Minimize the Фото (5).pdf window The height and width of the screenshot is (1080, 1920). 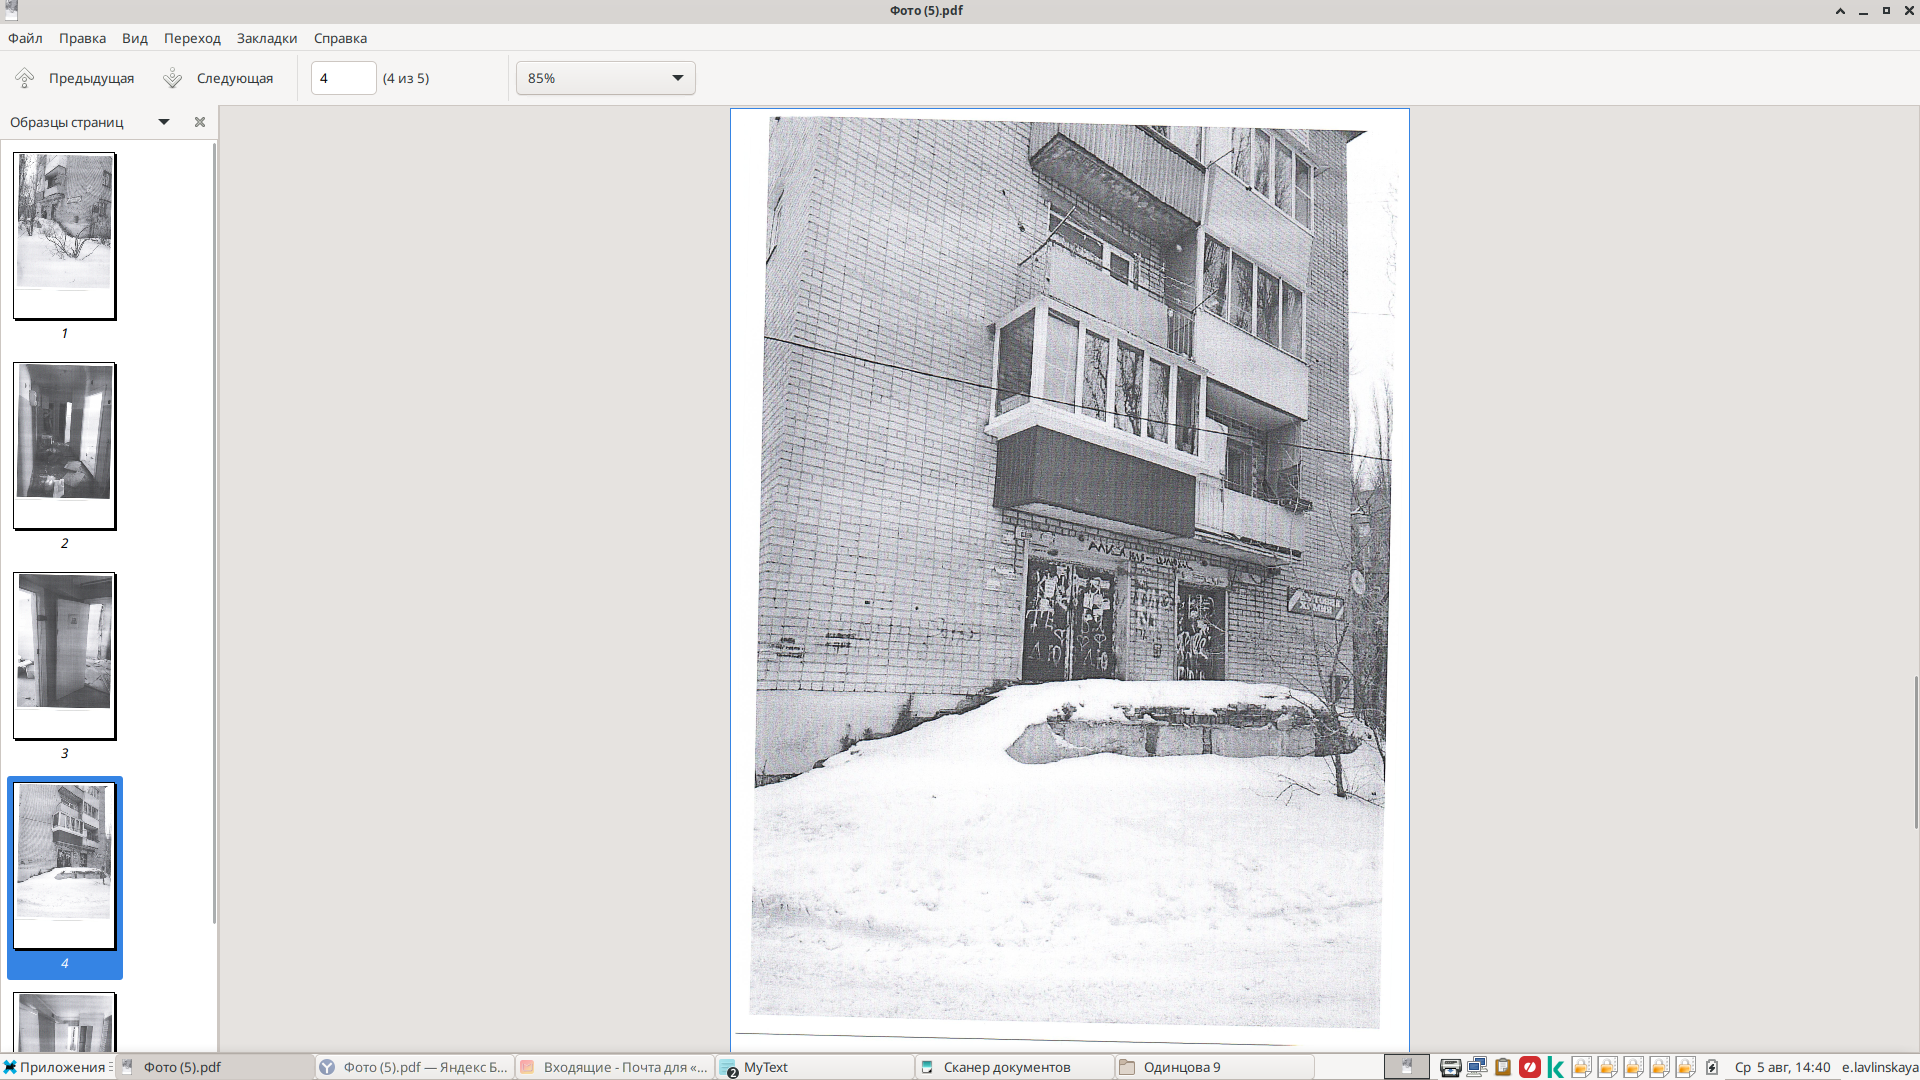[1863, 11]
